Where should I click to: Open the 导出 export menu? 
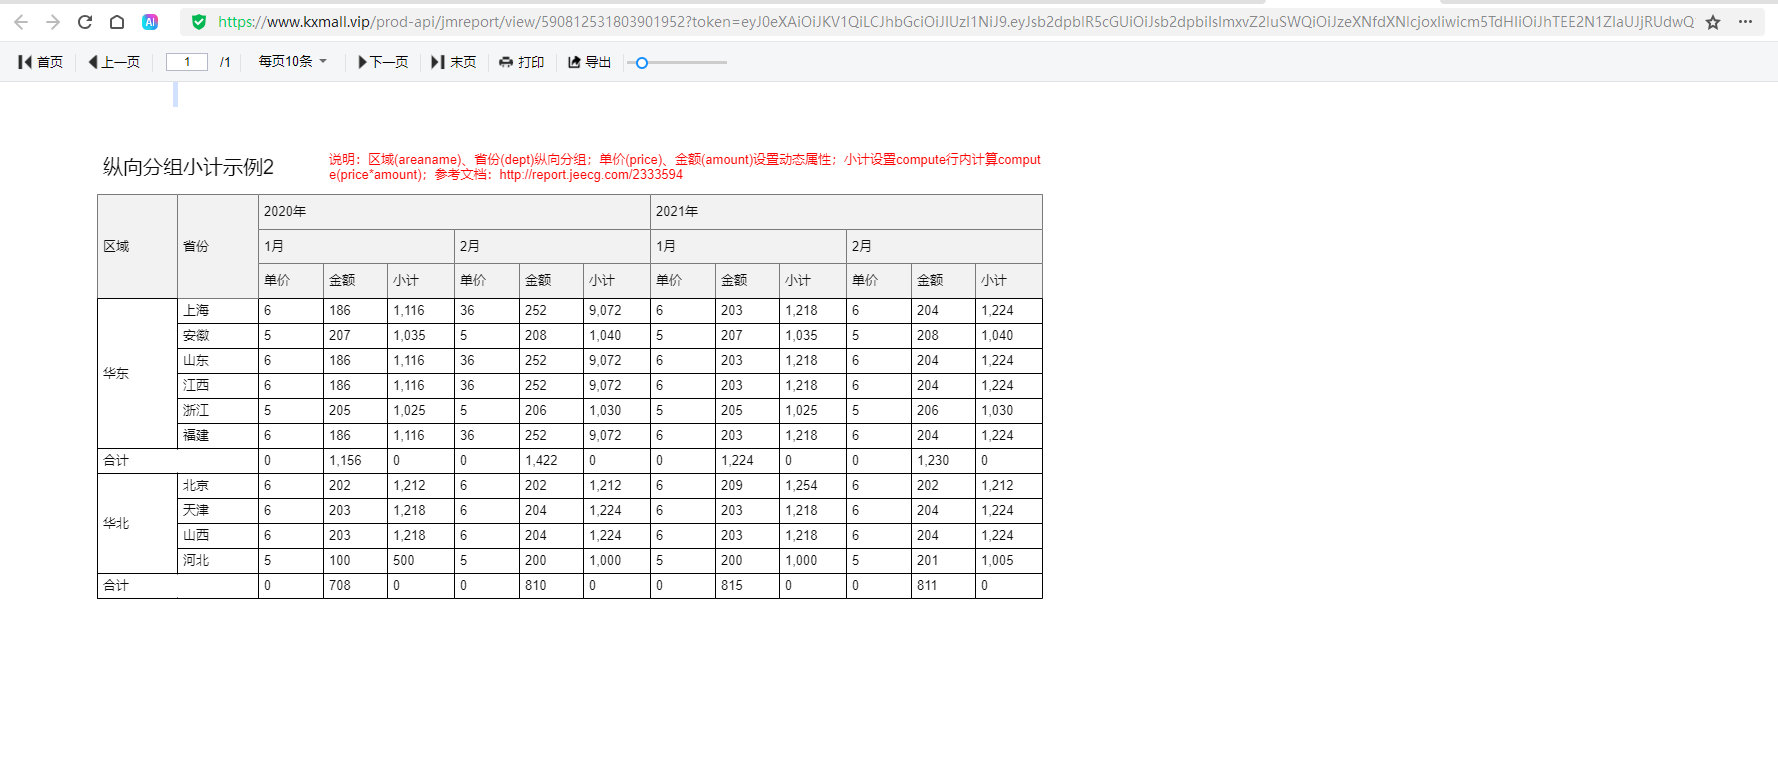(x=590, y=62)
